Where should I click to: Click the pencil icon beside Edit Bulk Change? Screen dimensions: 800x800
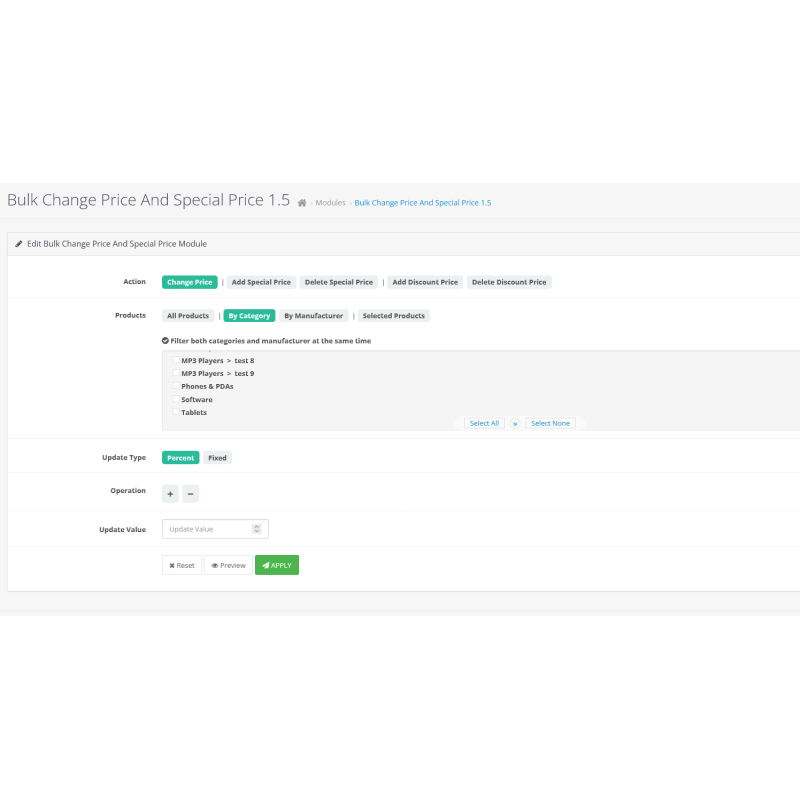tap(19, 243)
